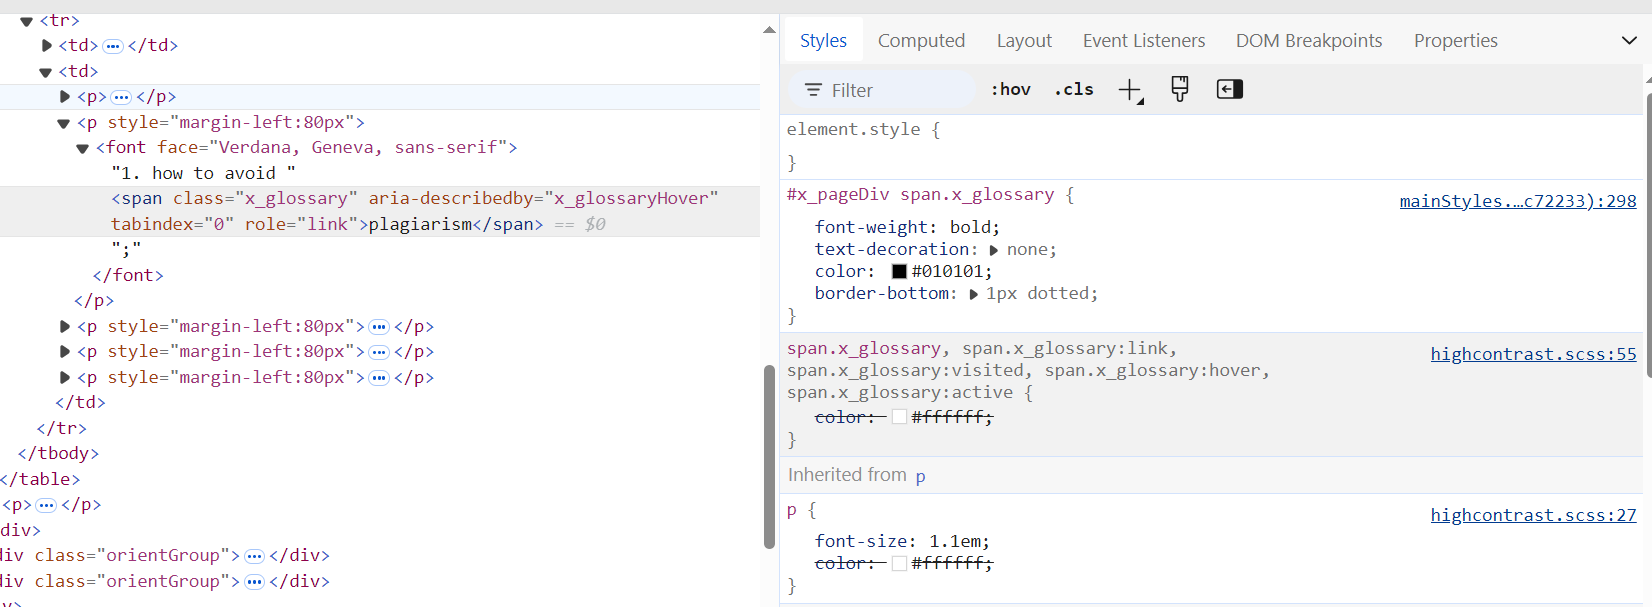Image resolution: width=1652 pixels, height=607 pixels.
Task: Add a new style rule with plus icon
Action: click(x=1130, y=90)
